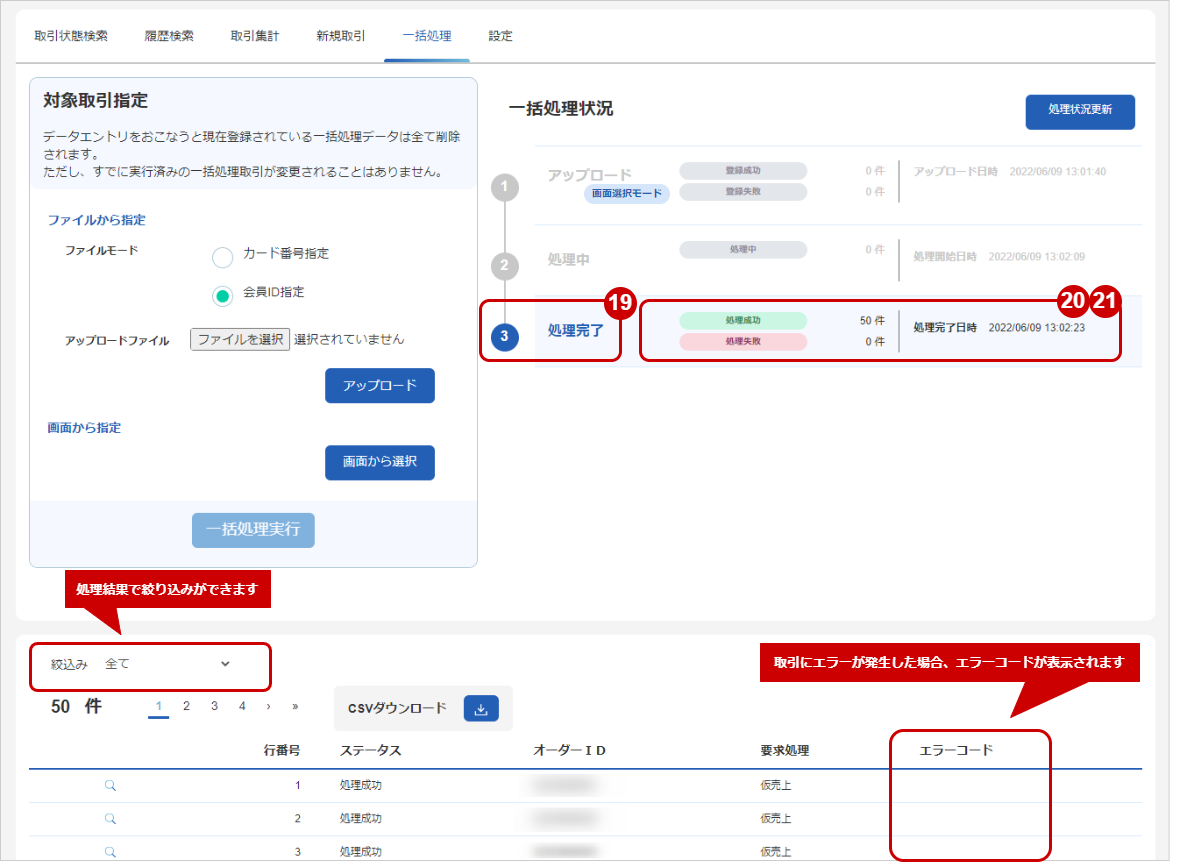This screenshot has height=862, width=1195.
Task: Click step 2 circle for 処理中
Action: 505,266
